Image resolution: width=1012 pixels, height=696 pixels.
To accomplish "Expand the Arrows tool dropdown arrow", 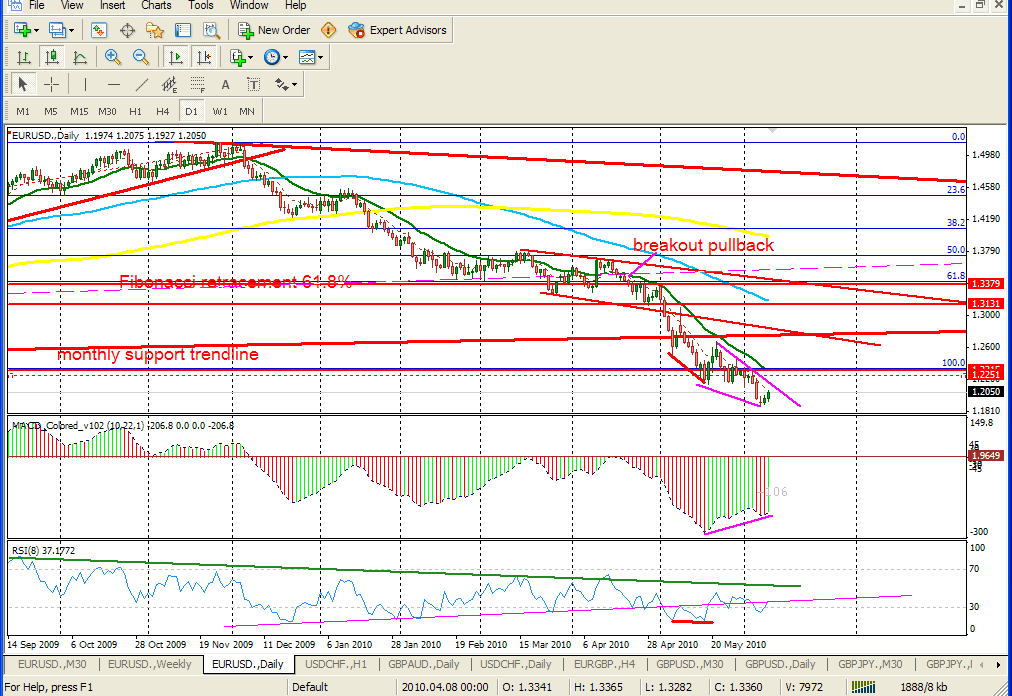I will (x=294, y=85).
